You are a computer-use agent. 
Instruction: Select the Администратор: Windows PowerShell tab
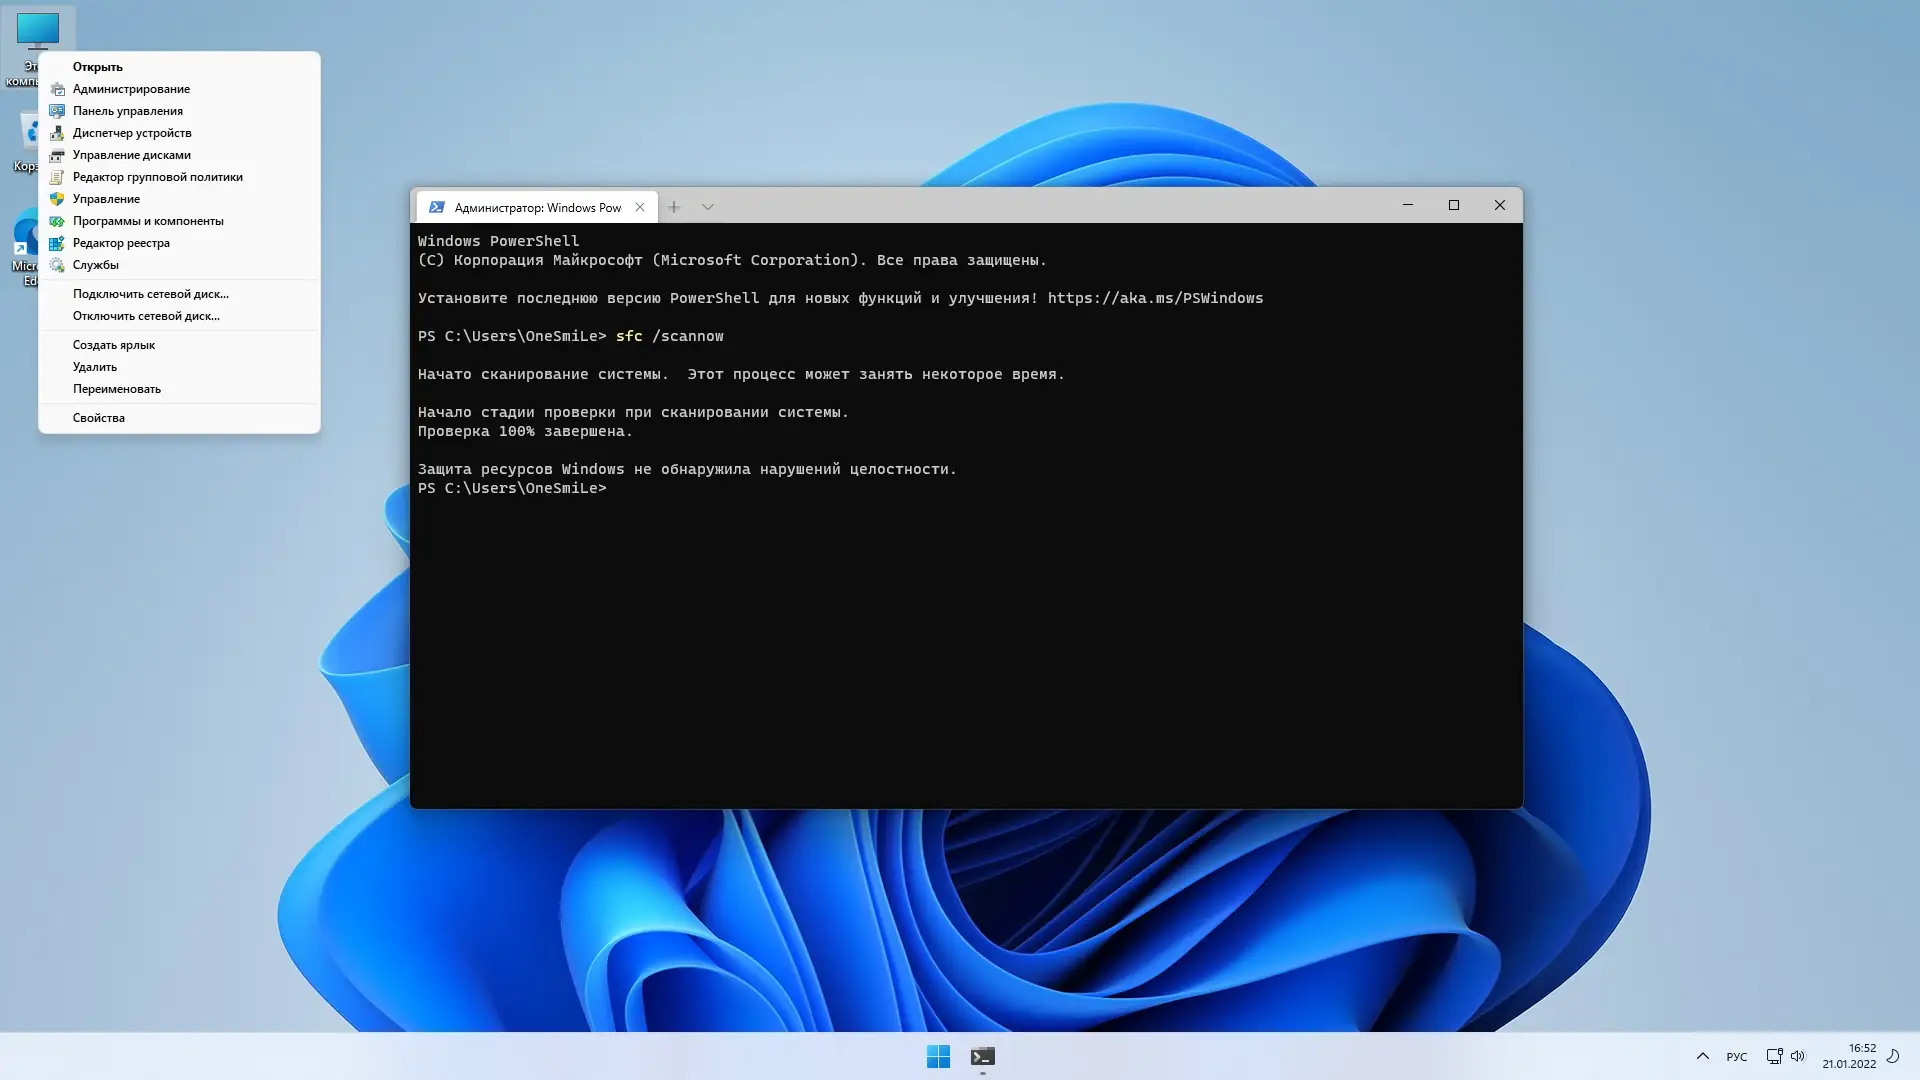click(x=535, y=207)
